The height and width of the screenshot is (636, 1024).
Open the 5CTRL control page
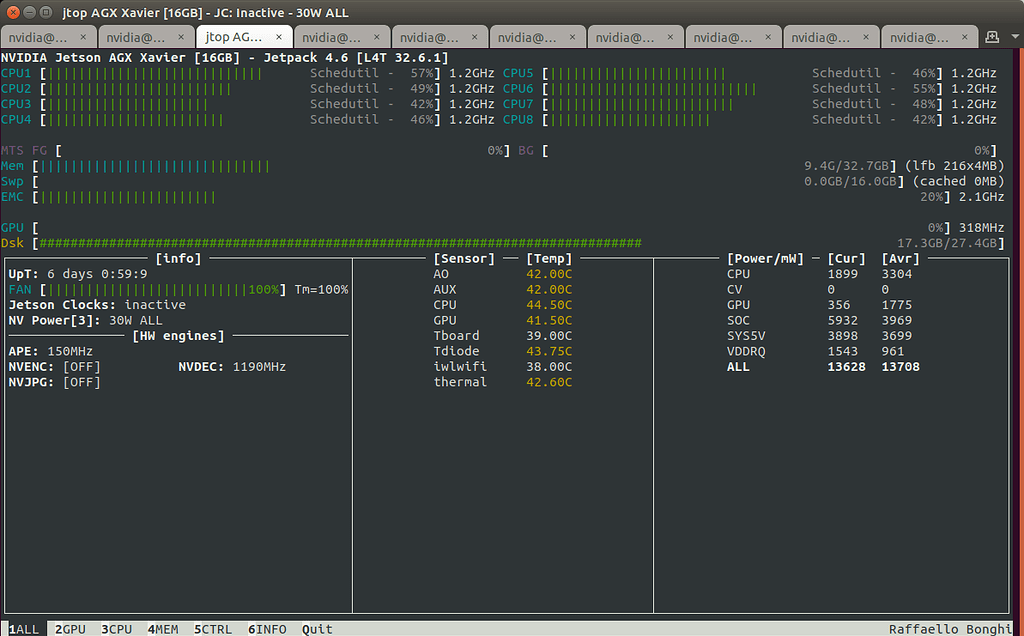click(212, 629)
